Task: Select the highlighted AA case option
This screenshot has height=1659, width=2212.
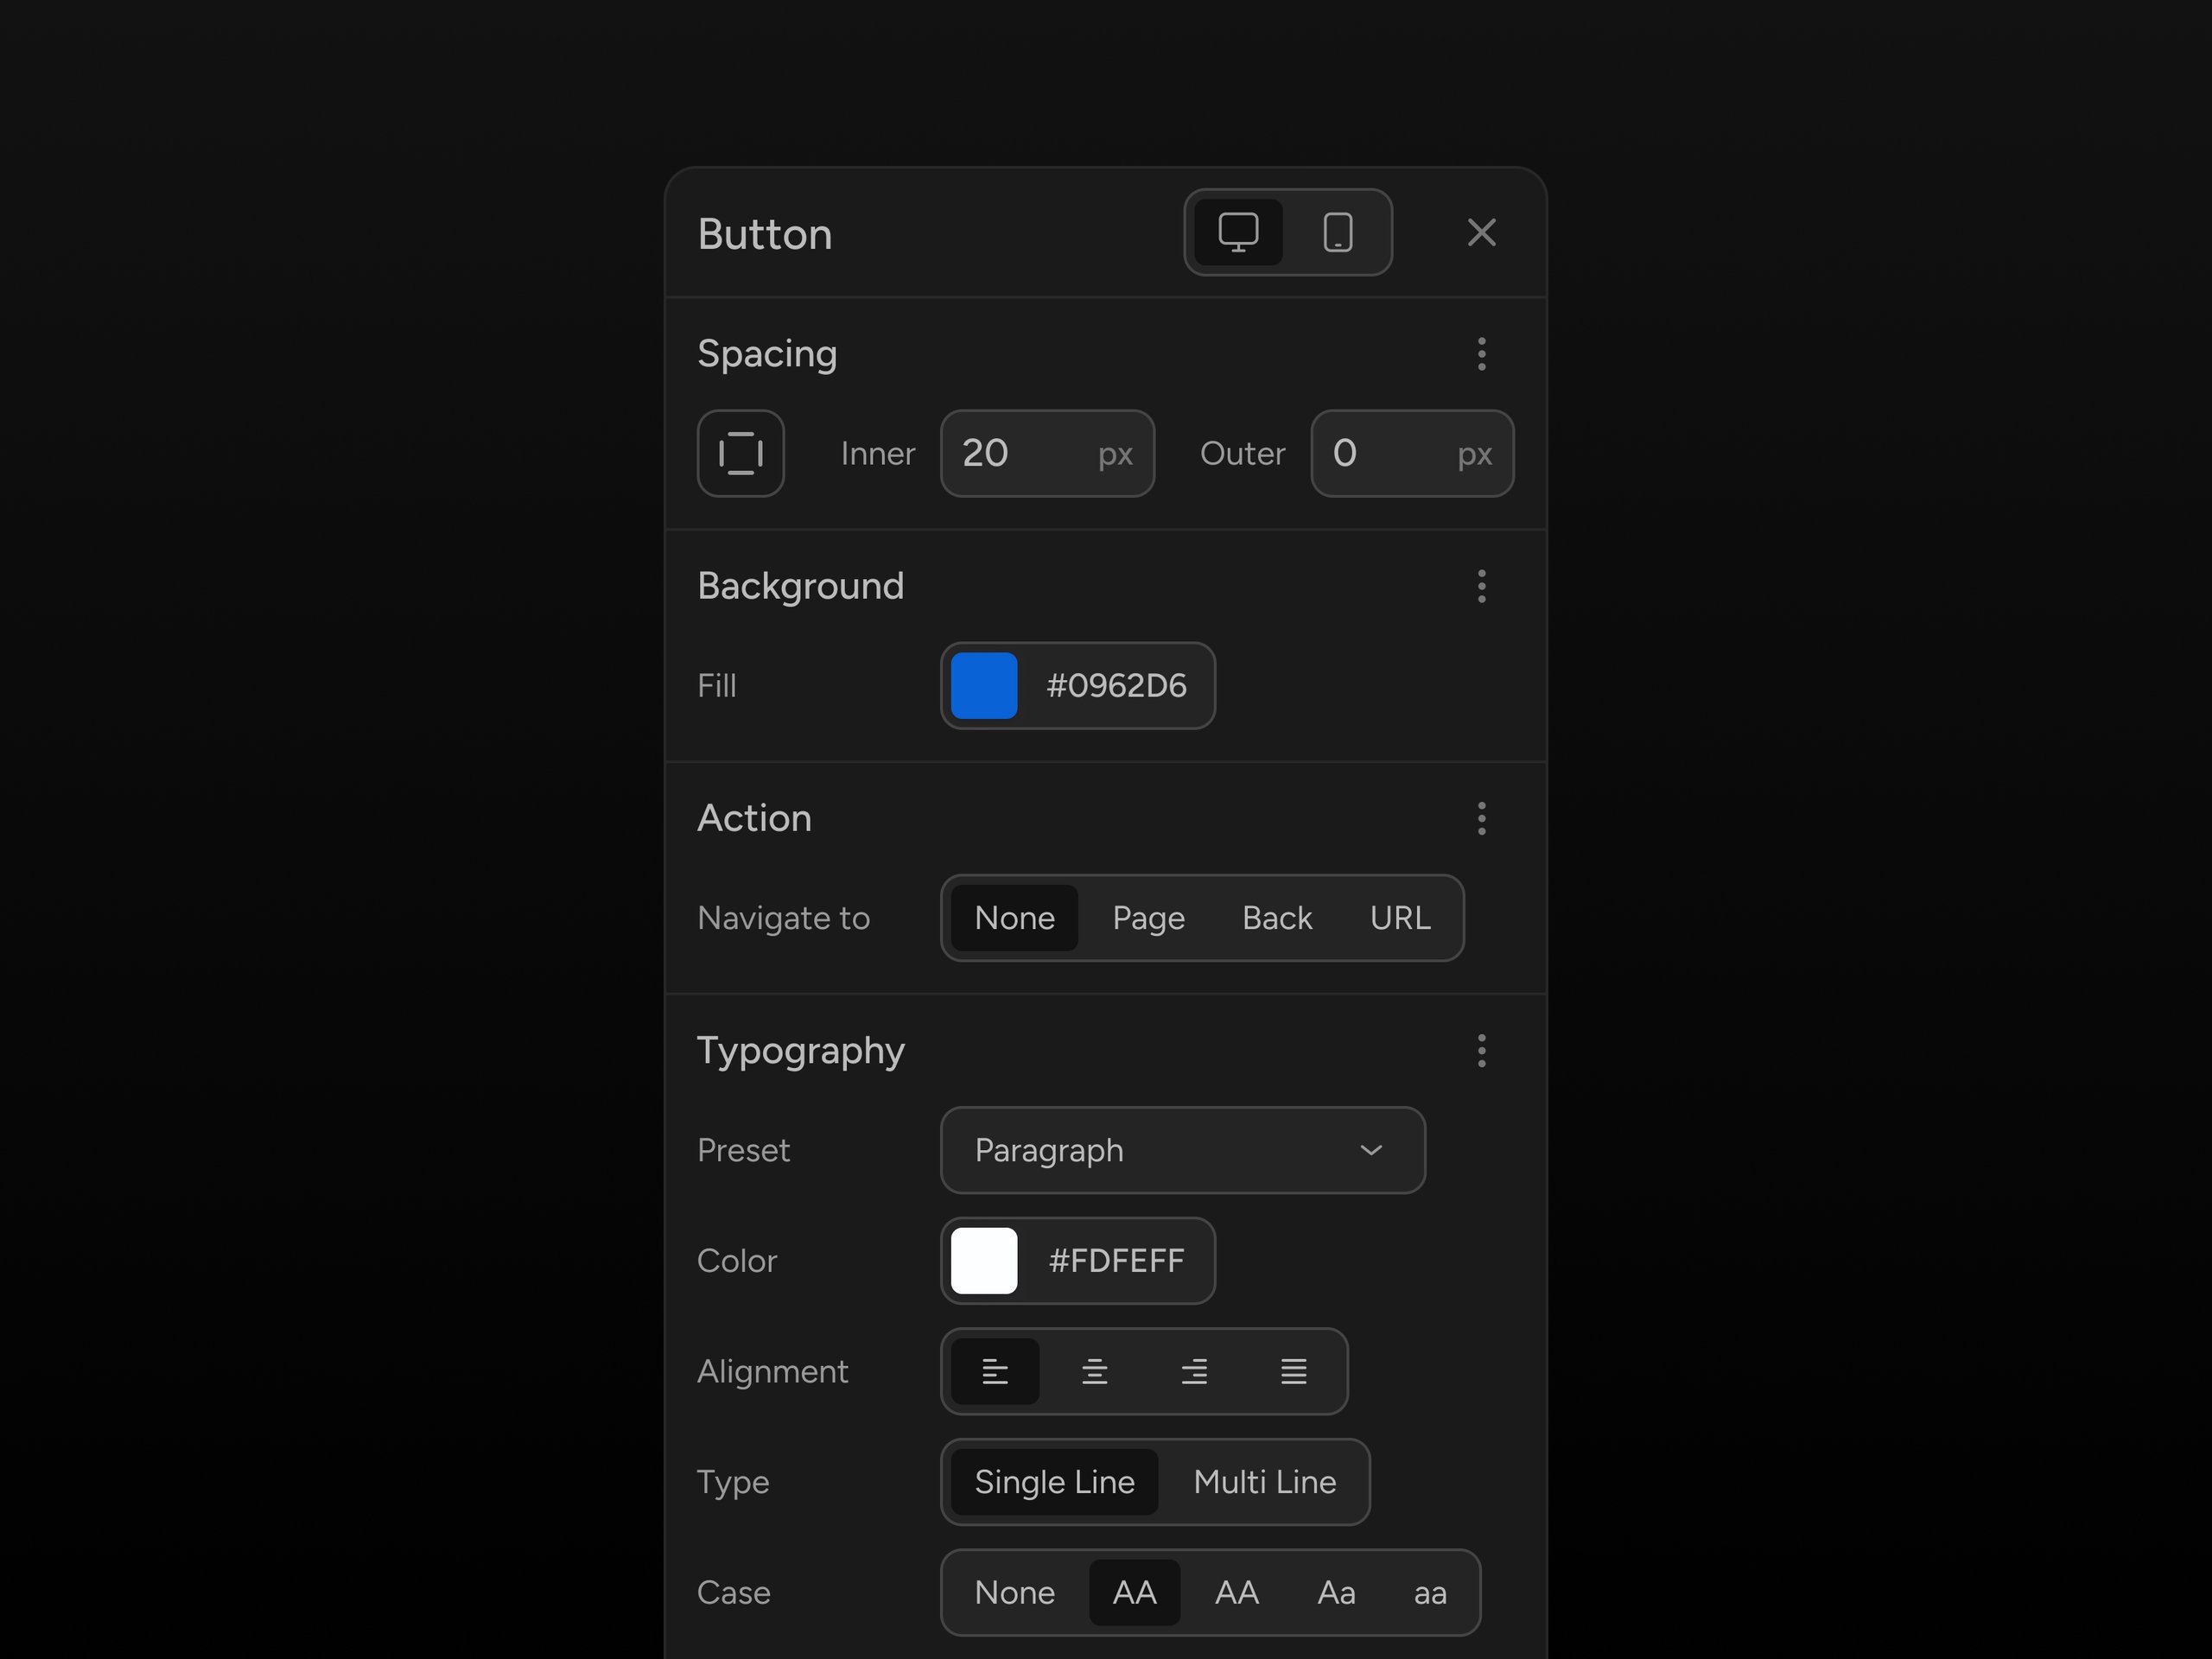Action: click(x=1134, y=1593)
